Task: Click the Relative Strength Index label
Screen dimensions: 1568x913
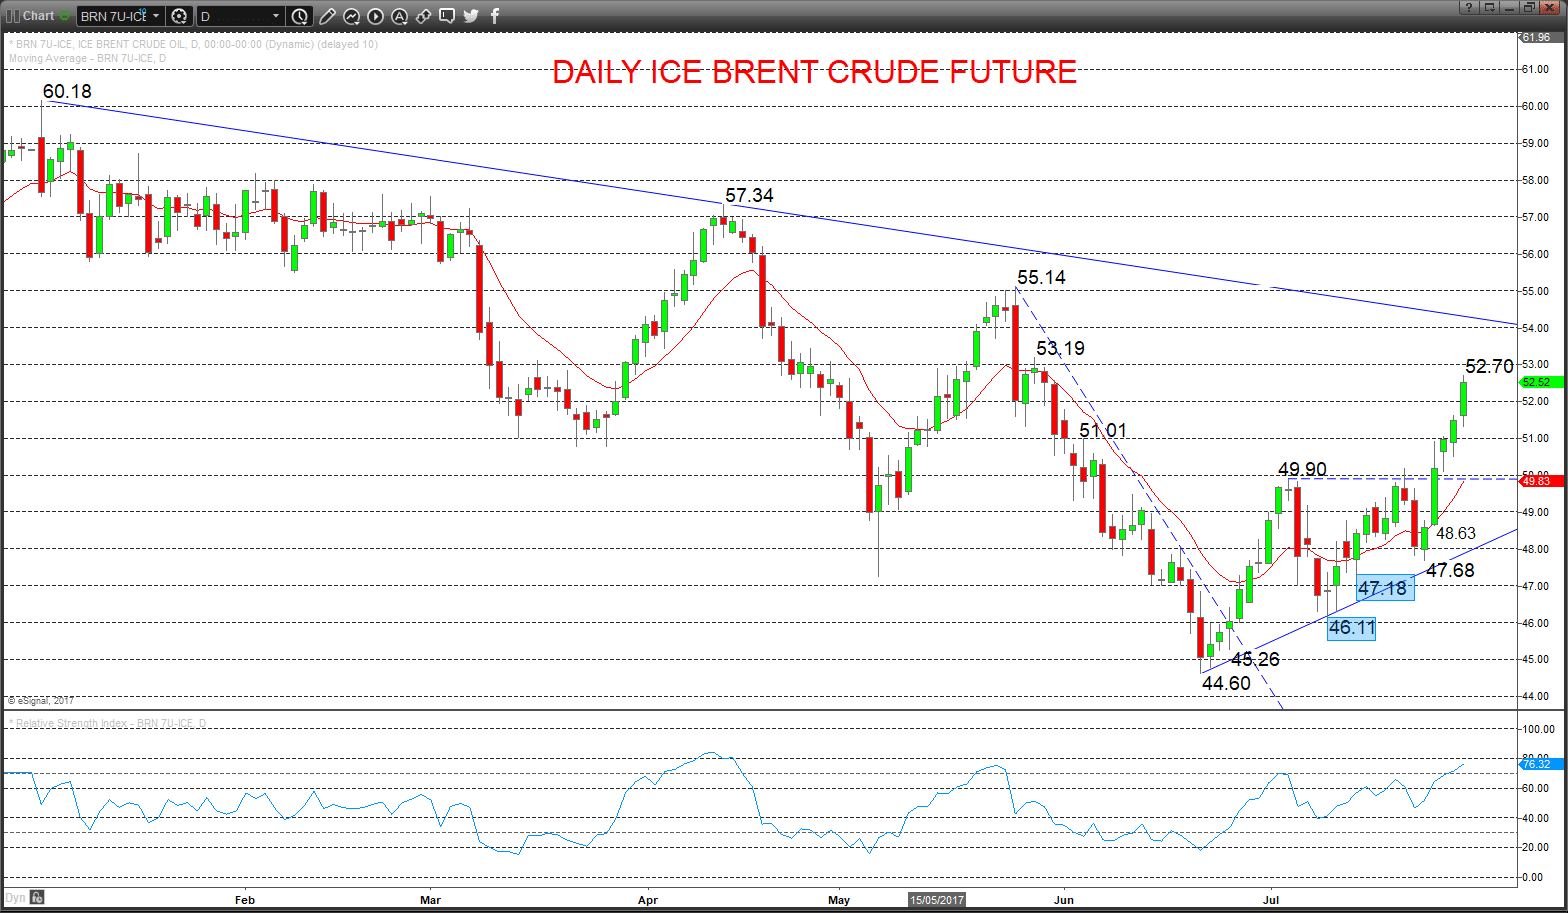Action: click(x=107, y=723)
